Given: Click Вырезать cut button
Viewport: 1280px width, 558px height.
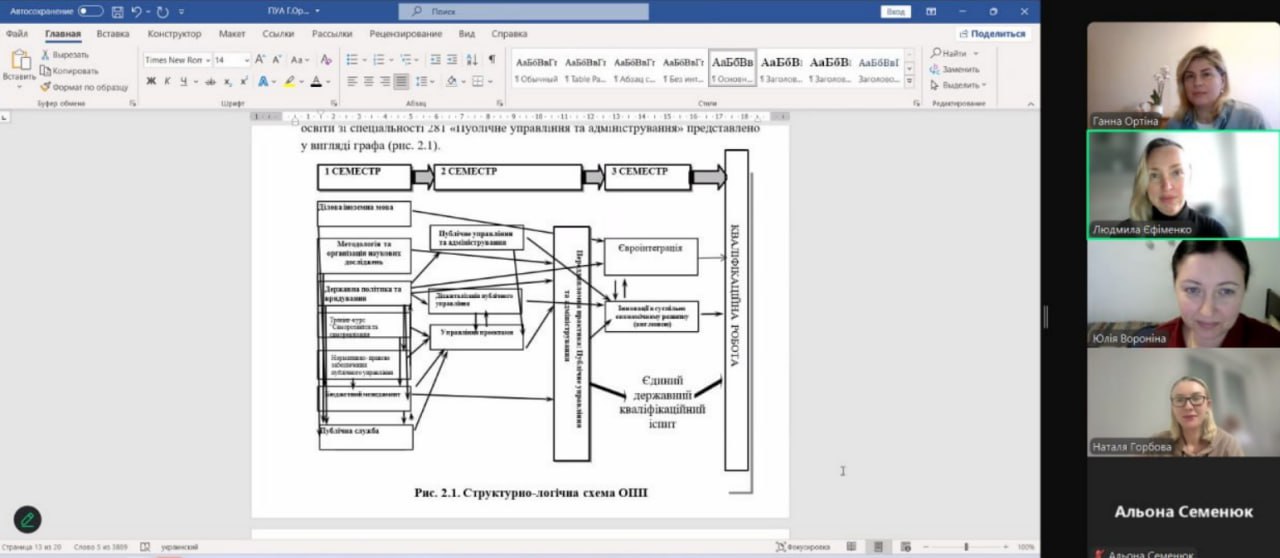Looking at the screenshot, I should (x=65, y=55).
